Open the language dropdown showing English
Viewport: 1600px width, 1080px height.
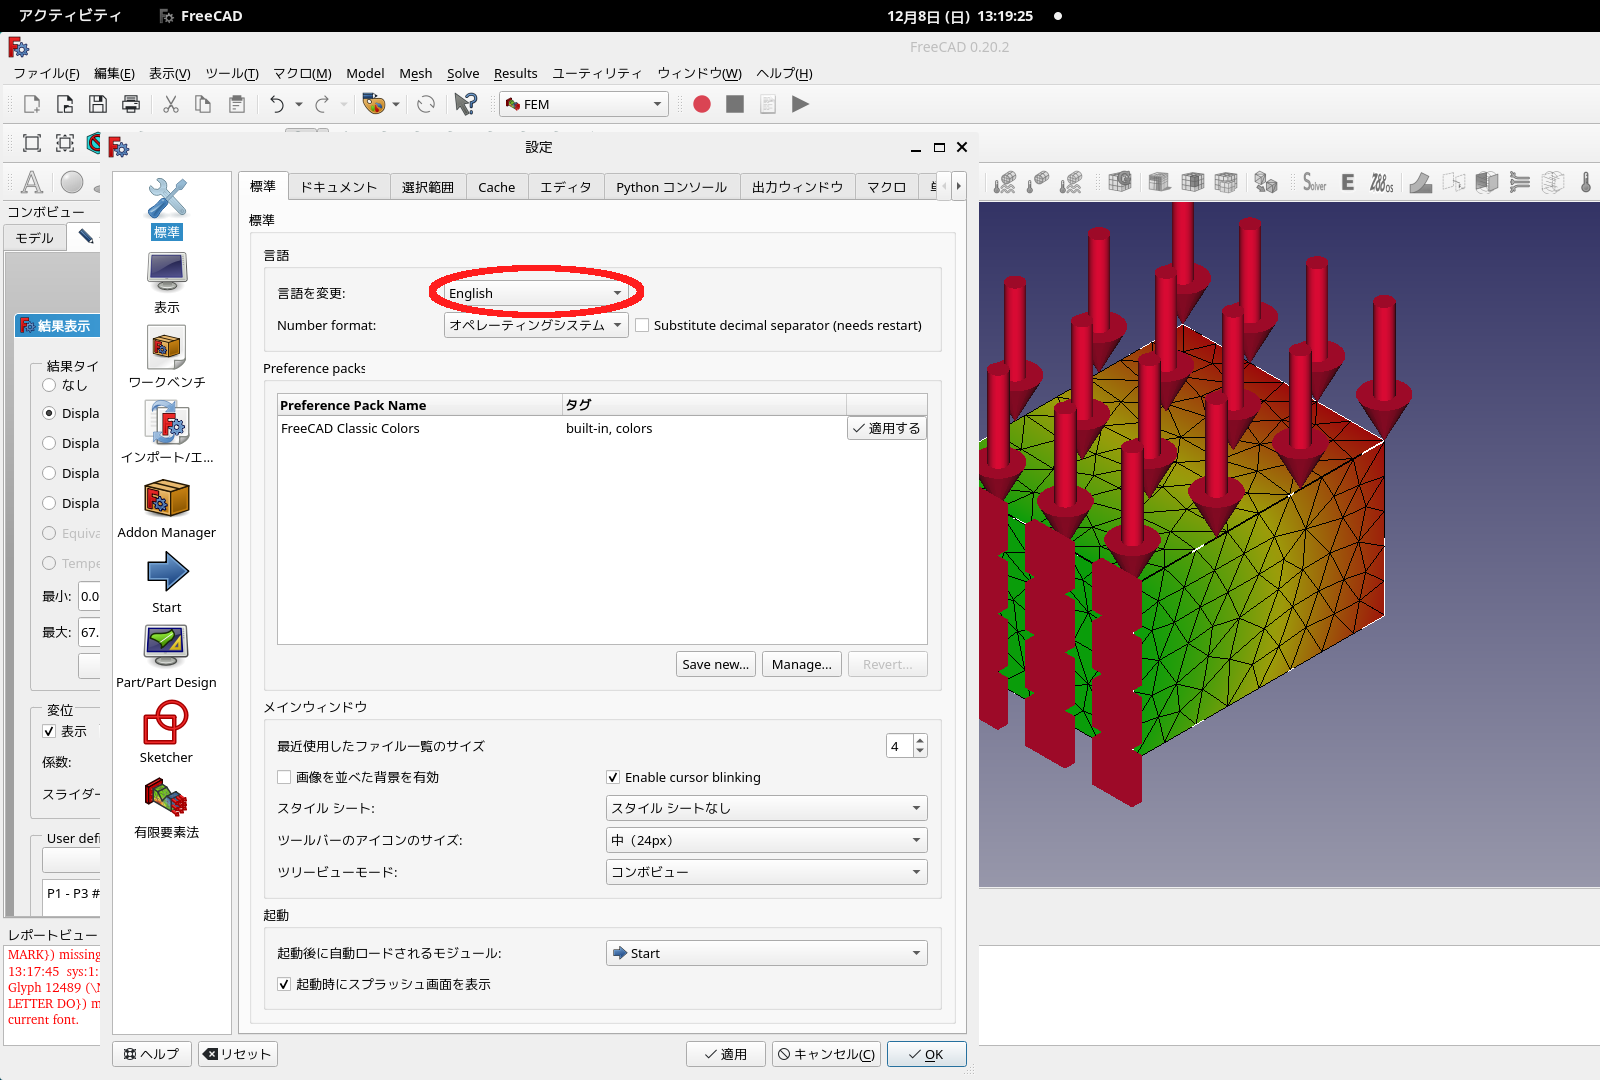pyautogui.click(x=536, y=293)
